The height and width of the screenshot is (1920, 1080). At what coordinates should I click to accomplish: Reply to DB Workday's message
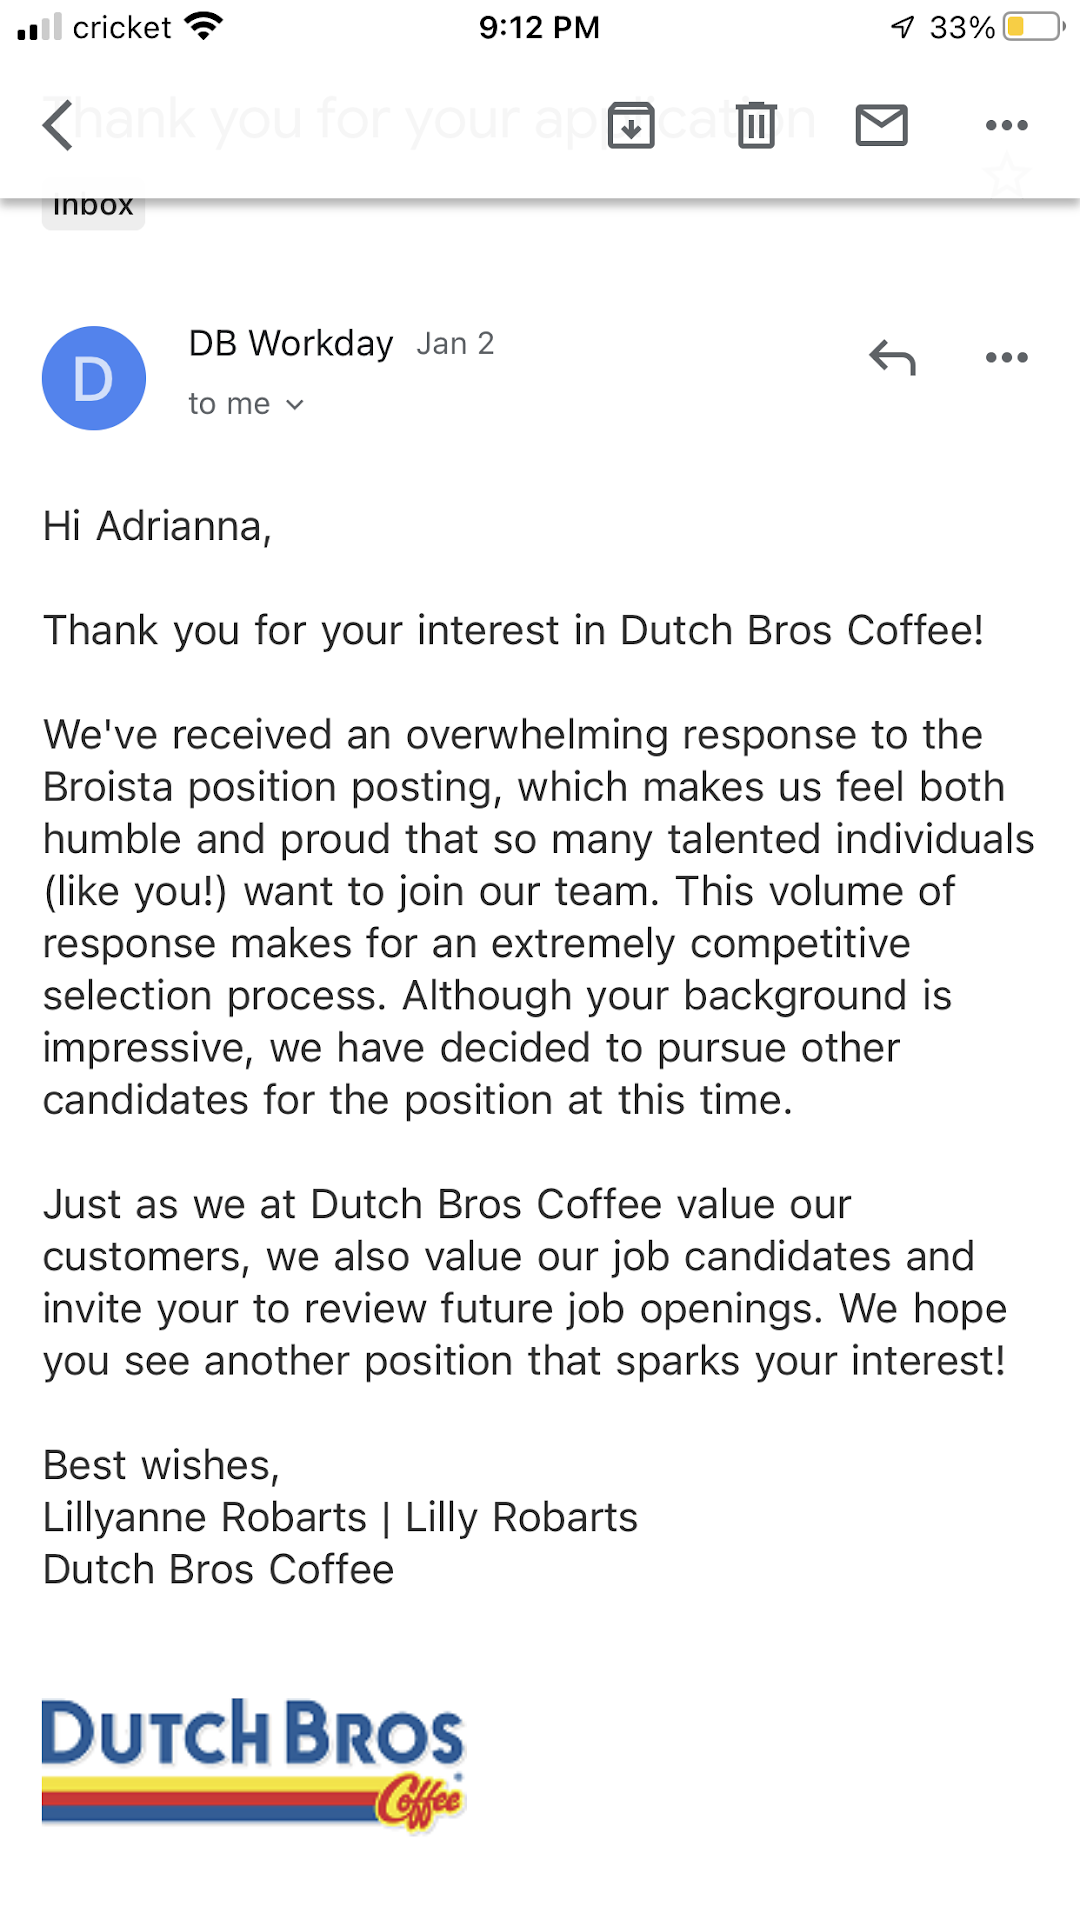tap(892, 357)
